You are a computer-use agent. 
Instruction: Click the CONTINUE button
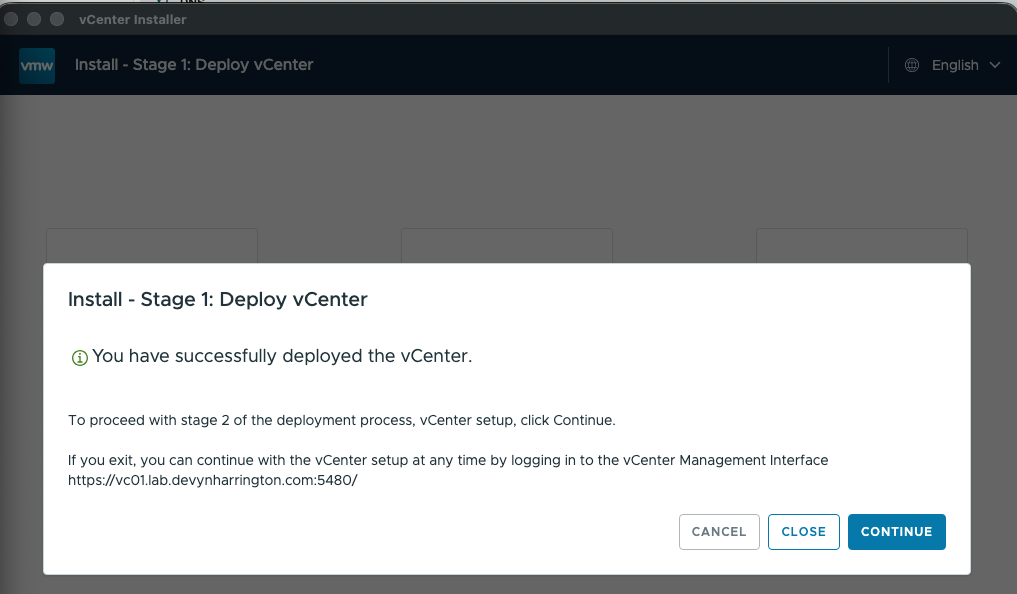[x=896, y=532]
